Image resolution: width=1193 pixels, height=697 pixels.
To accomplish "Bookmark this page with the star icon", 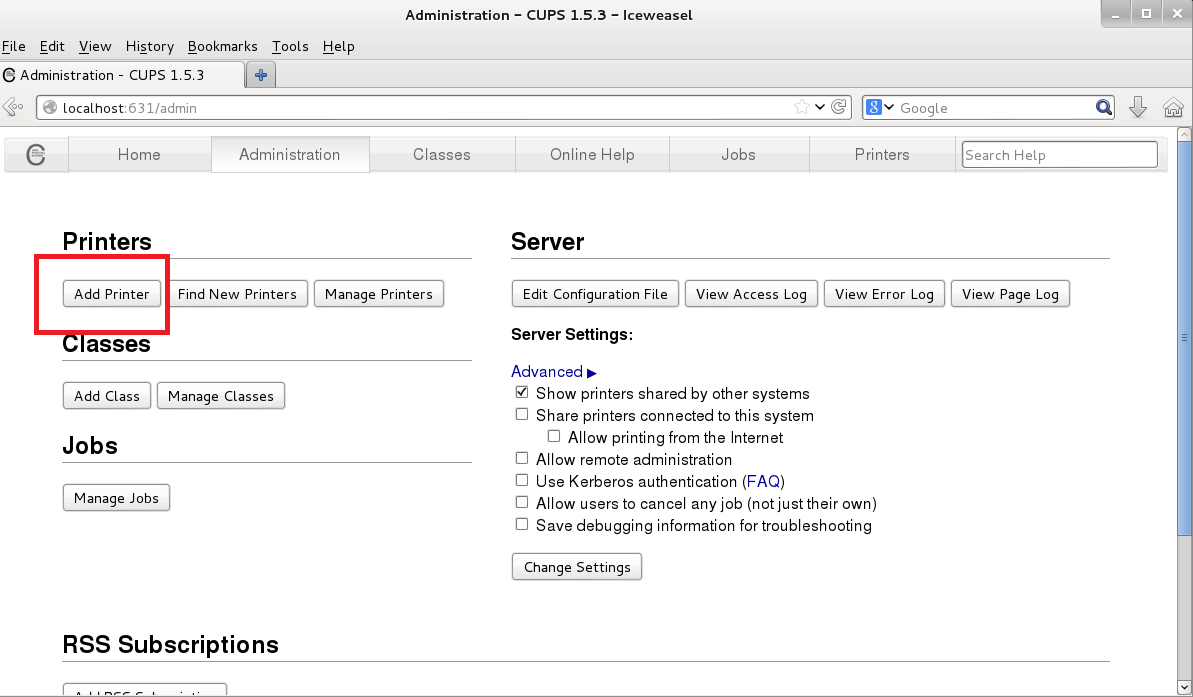I will click(801, 108).
